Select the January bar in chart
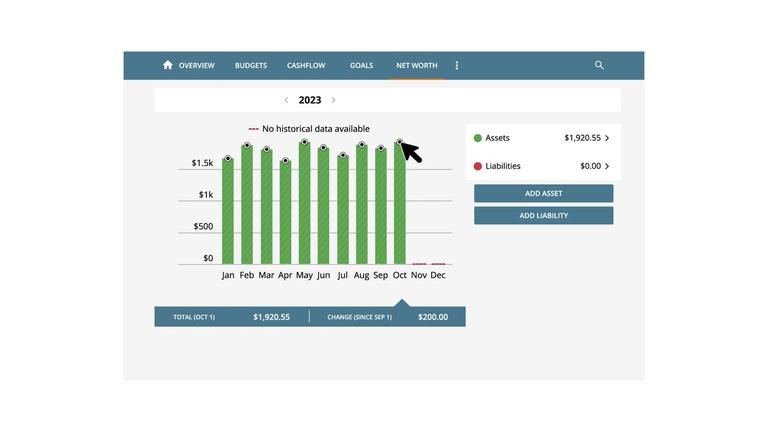Screen dimensions: 768x432 [228, 211]
